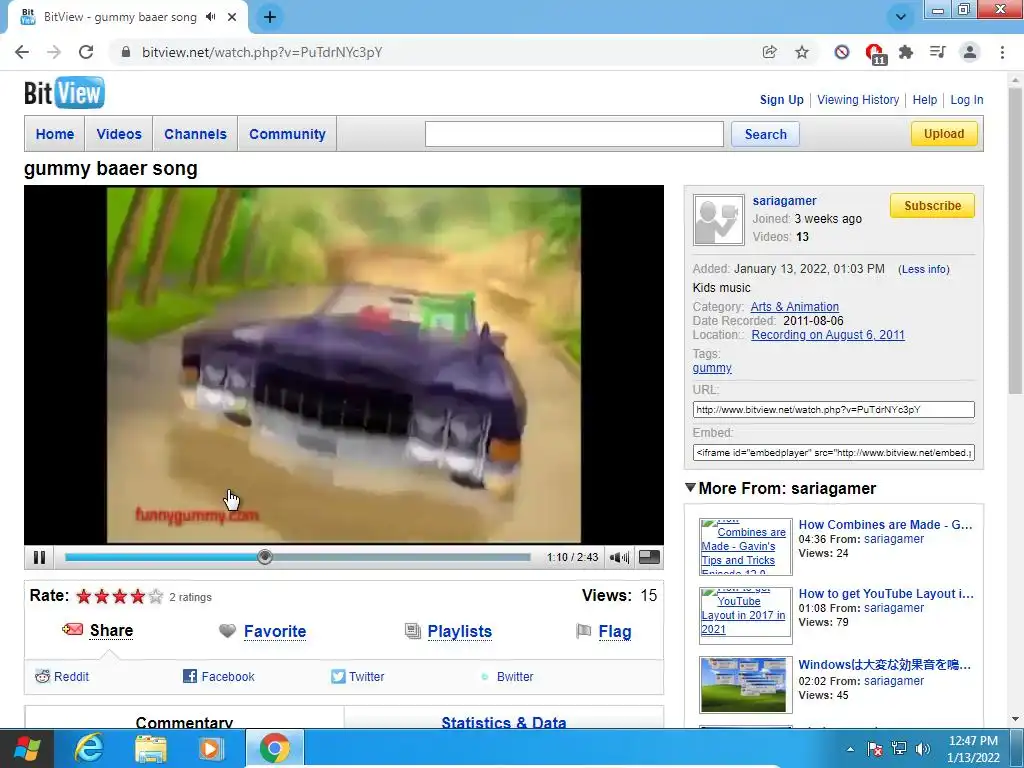Select the Embed code field
Image resolution: width=1024 pixels, height=768 pixels.
coord(833,453)
